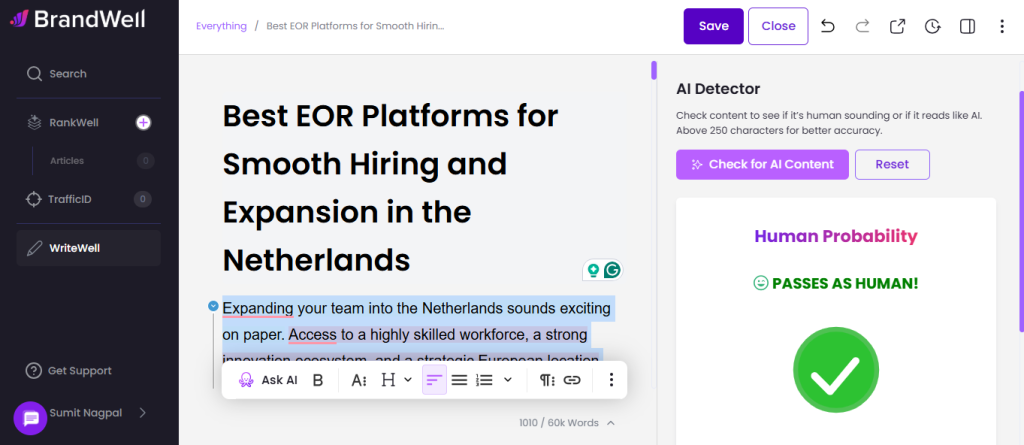Click the text size icon in toolbar

[x=360, y=380]
